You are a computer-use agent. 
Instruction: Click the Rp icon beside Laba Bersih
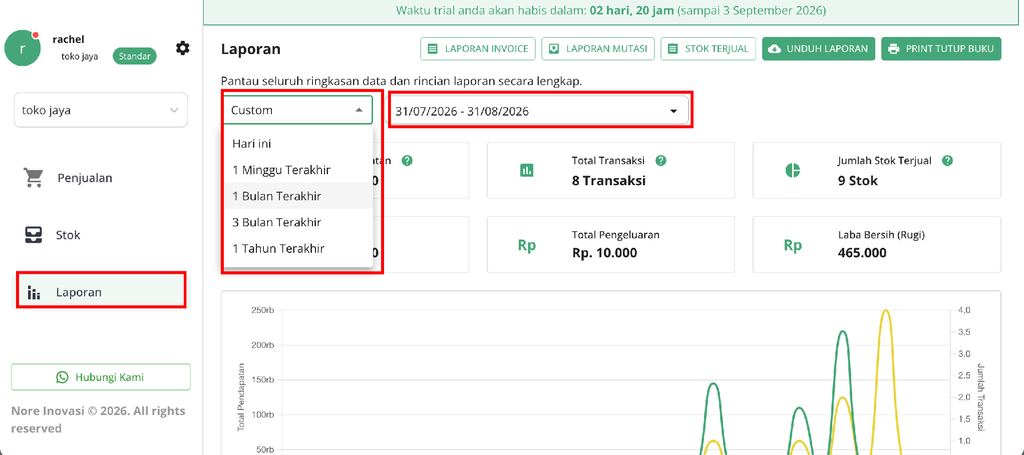tap(793, 245)
